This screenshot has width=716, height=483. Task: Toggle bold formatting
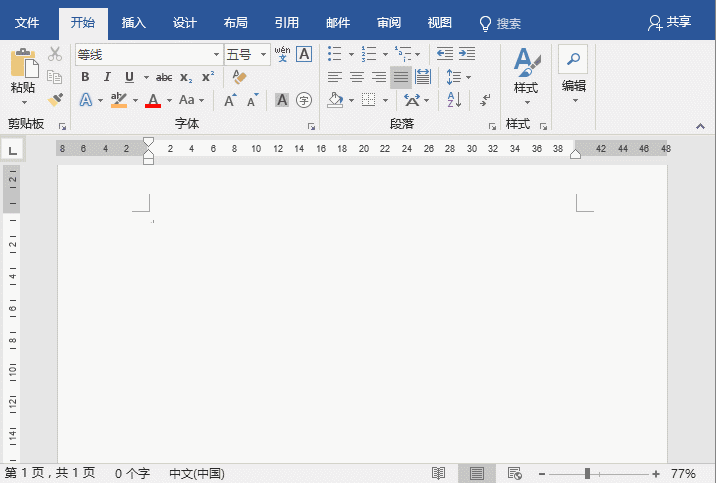(85, 77)
